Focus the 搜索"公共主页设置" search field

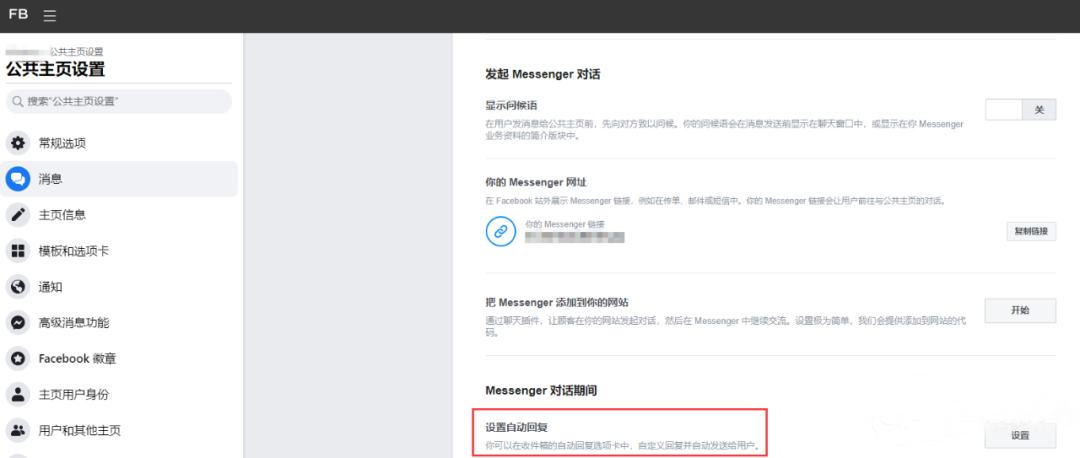click(118, 101)
